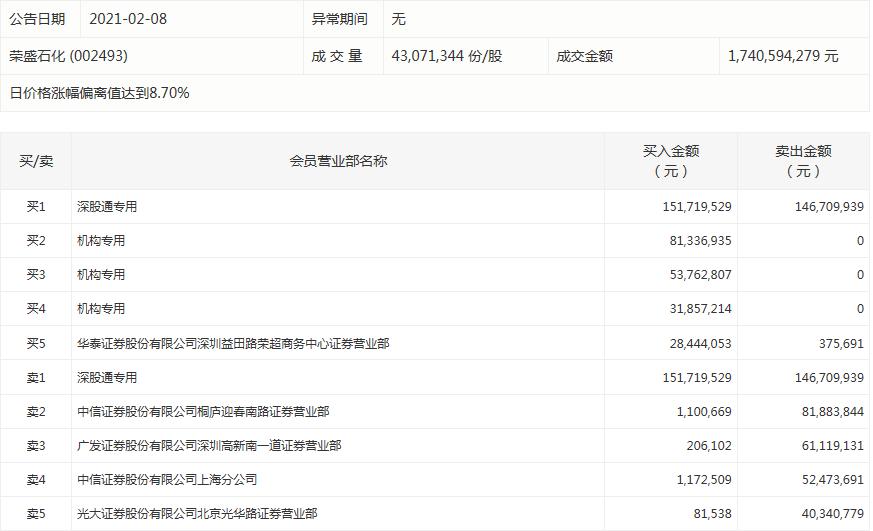
Task: Click the turnover amount 1,740,594,279 元
Action: [x=783, y=56]
